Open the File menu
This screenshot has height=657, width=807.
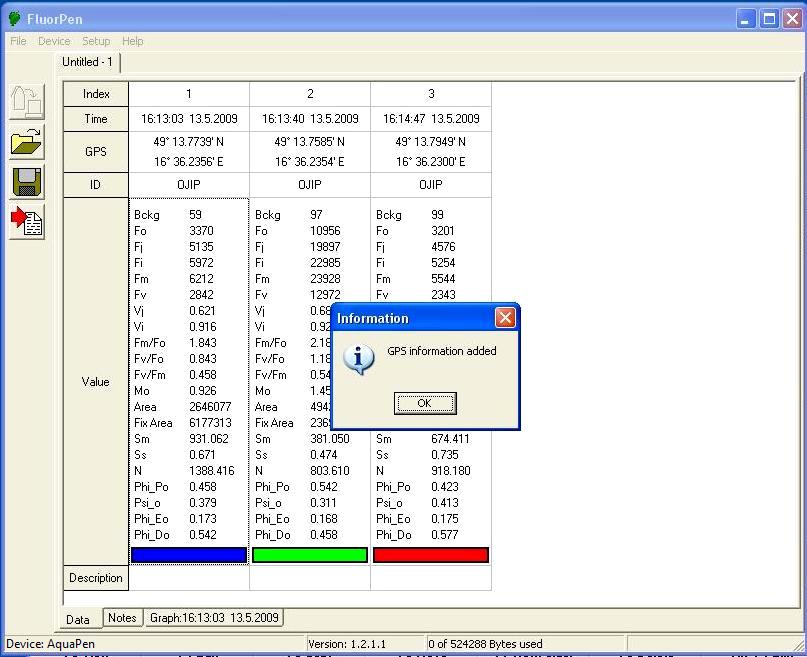point(18,41)
